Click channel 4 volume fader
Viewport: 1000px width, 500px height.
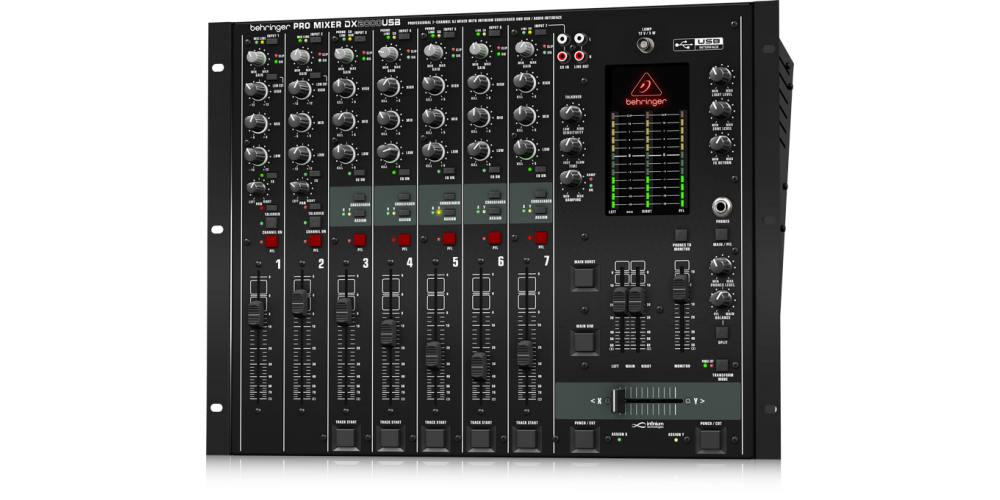pos(388,333)
